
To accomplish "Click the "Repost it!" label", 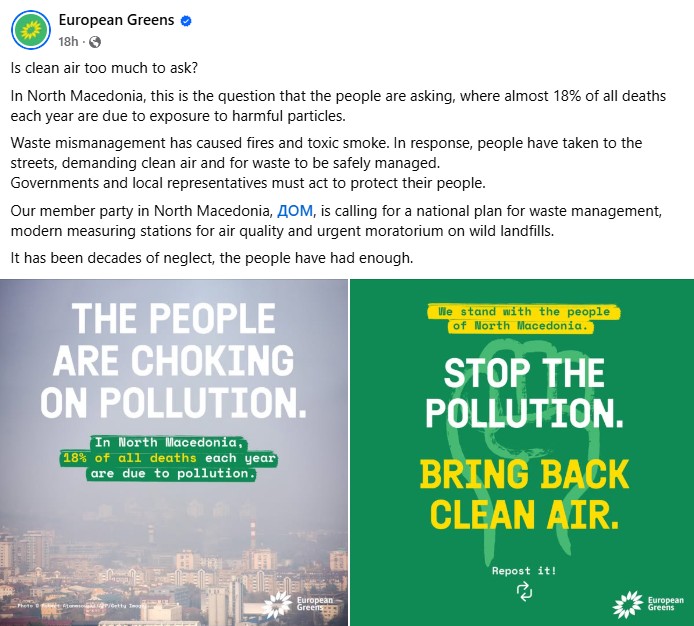I will [524, 571].
